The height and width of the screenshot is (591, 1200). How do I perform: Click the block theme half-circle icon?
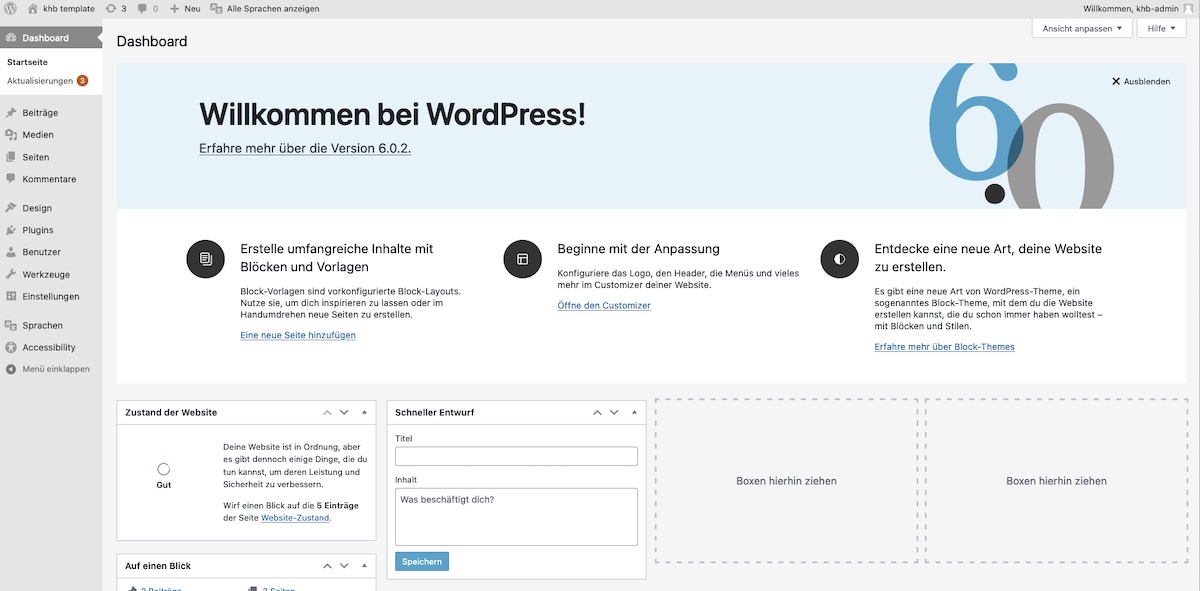coord(839,259)
